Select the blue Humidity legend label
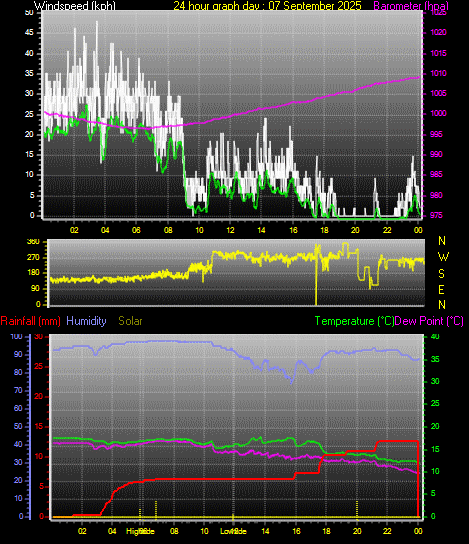 [86, 321]
